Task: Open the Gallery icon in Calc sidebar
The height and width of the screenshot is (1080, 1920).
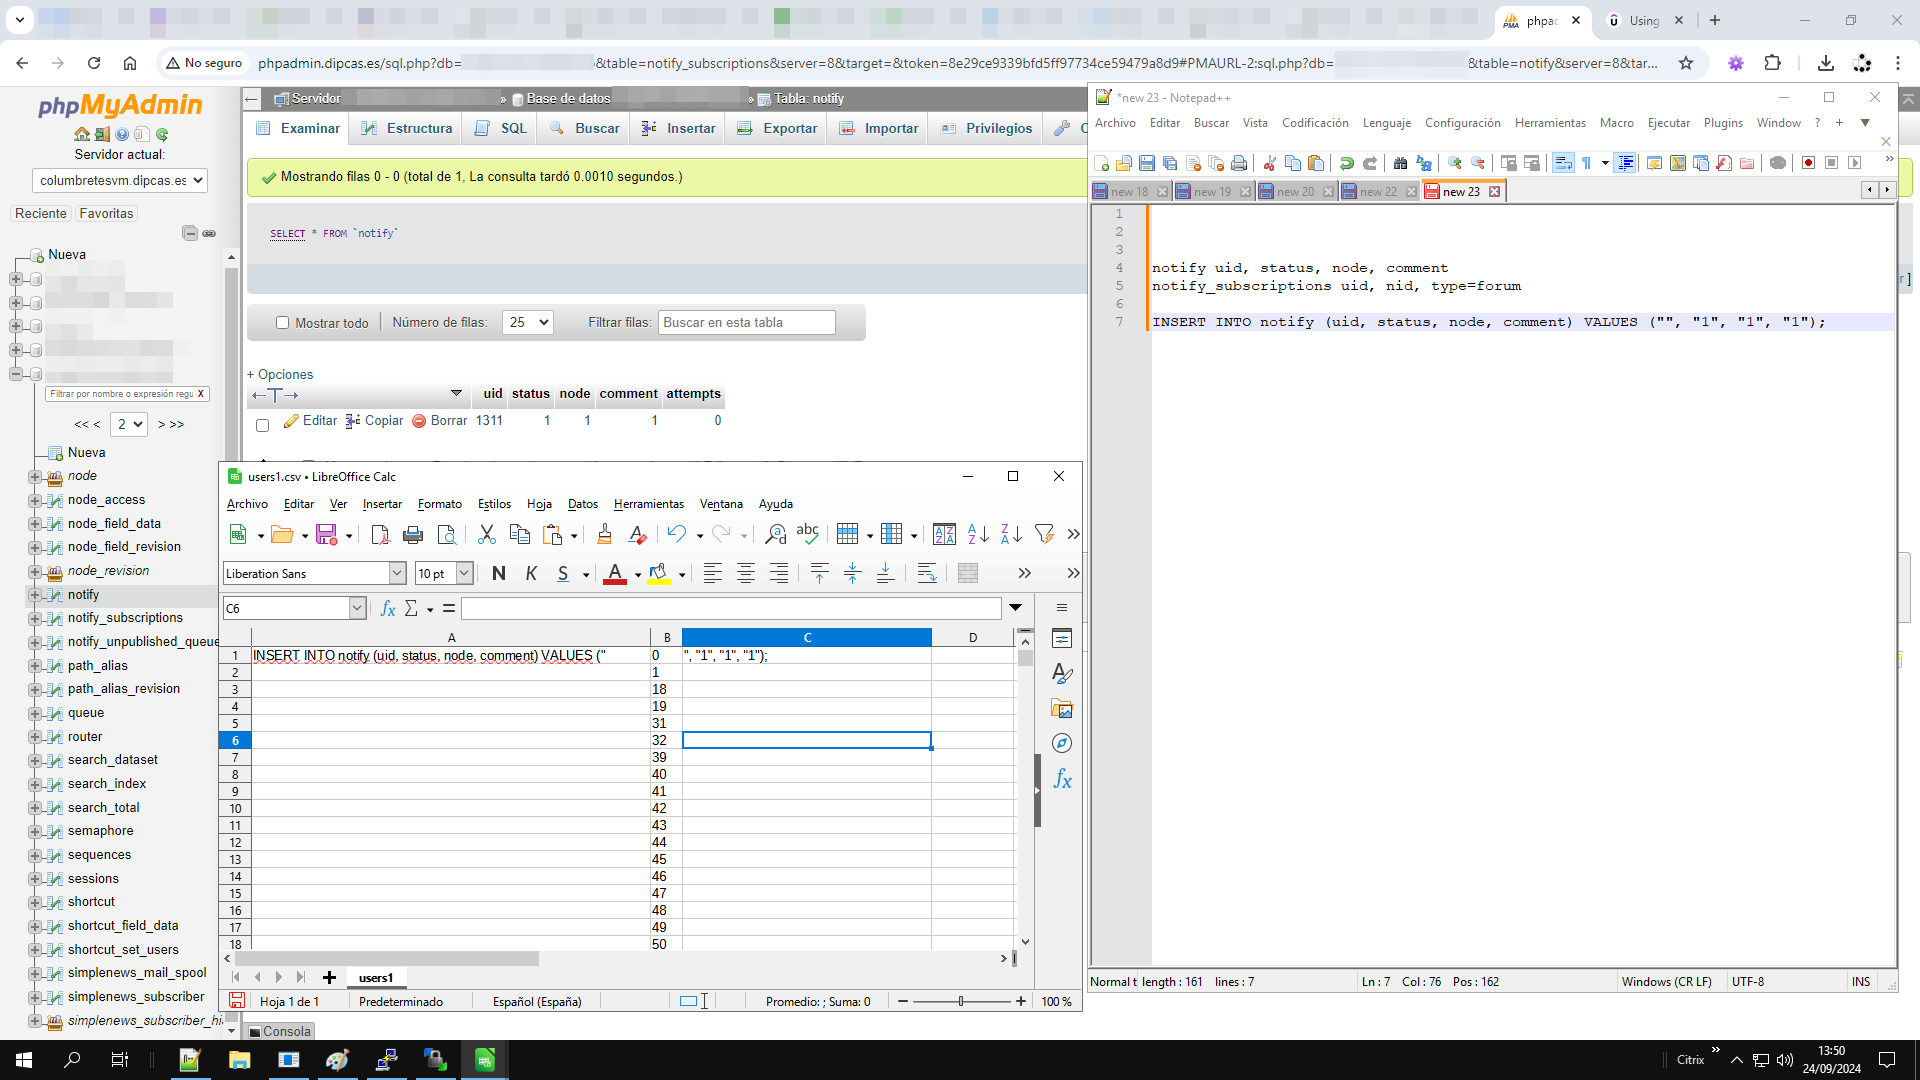Action: click(1062, 709)
